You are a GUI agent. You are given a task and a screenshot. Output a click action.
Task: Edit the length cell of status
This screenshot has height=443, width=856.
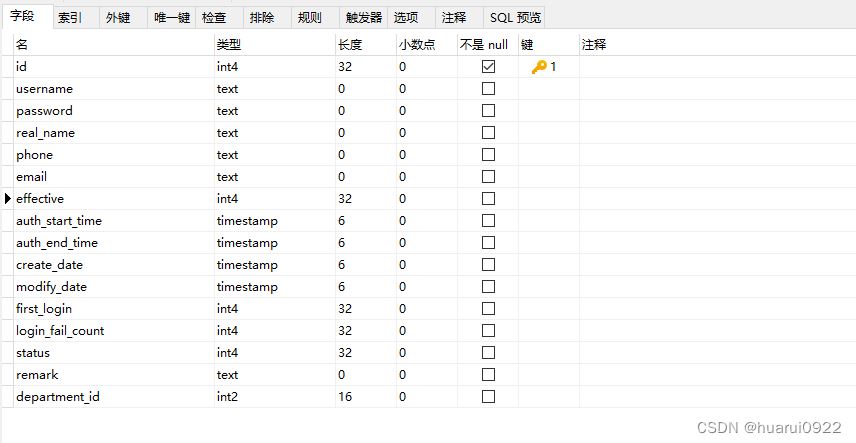366,353
